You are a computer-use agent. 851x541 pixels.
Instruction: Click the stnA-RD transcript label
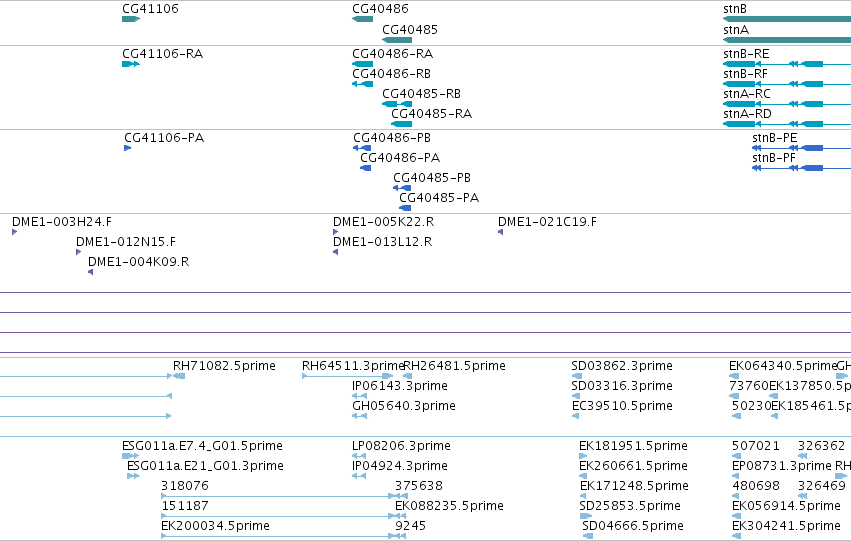747,114
